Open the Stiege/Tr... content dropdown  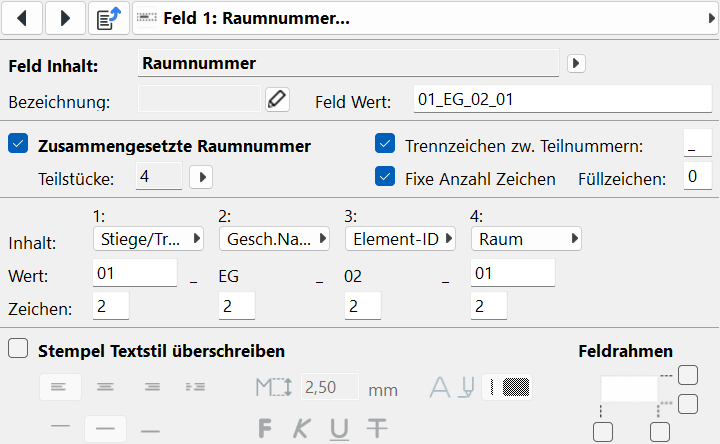click(x=148, y=239)
